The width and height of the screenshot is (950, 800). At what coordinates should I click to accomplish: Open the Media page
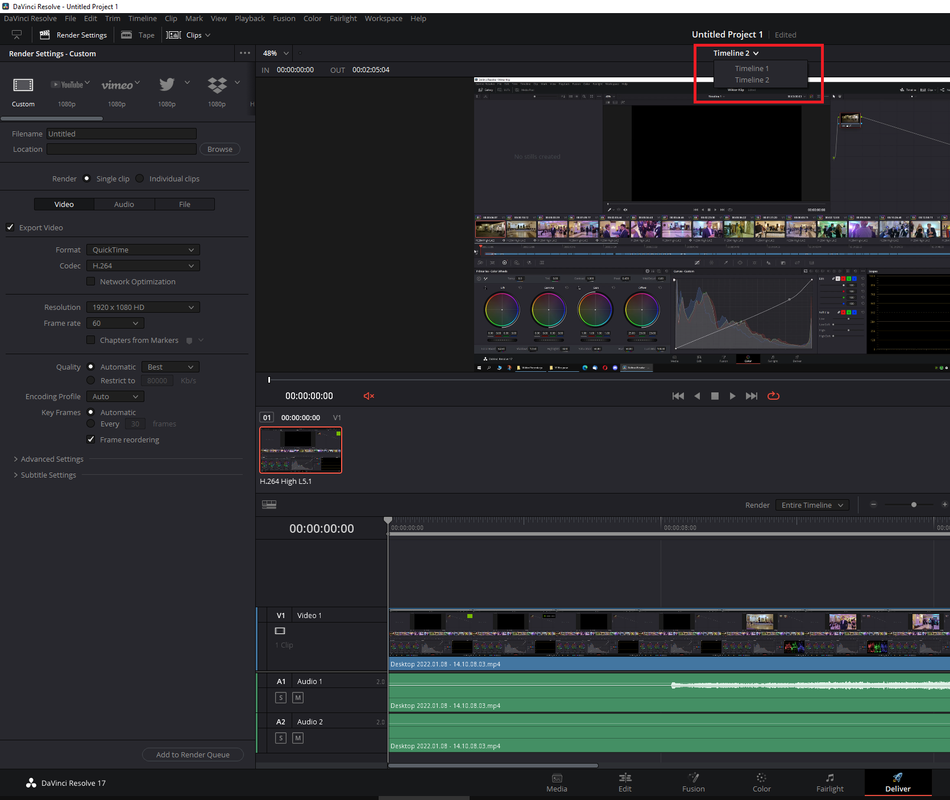point(557,783)
